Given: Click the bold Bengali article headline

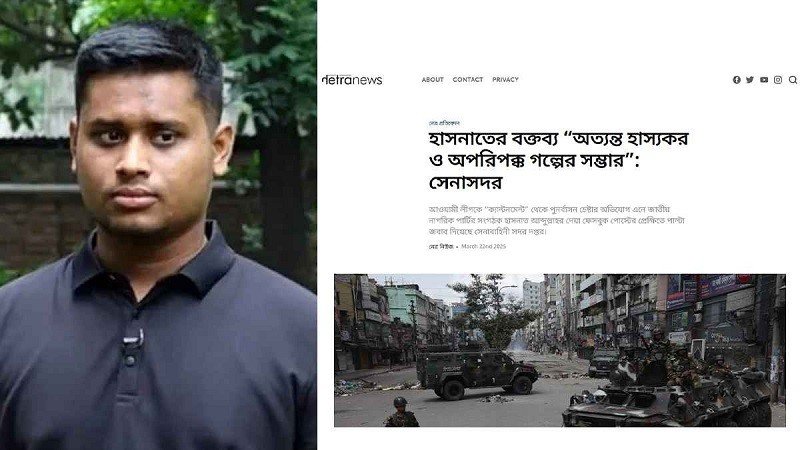Looking at the screenshot, I should point(558,160).
